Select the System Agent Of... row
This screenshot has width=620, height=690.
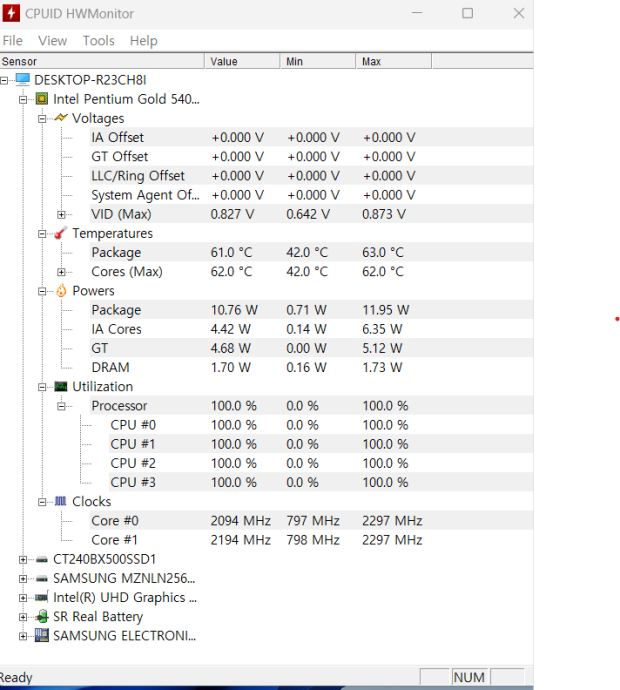coord(311,195)
